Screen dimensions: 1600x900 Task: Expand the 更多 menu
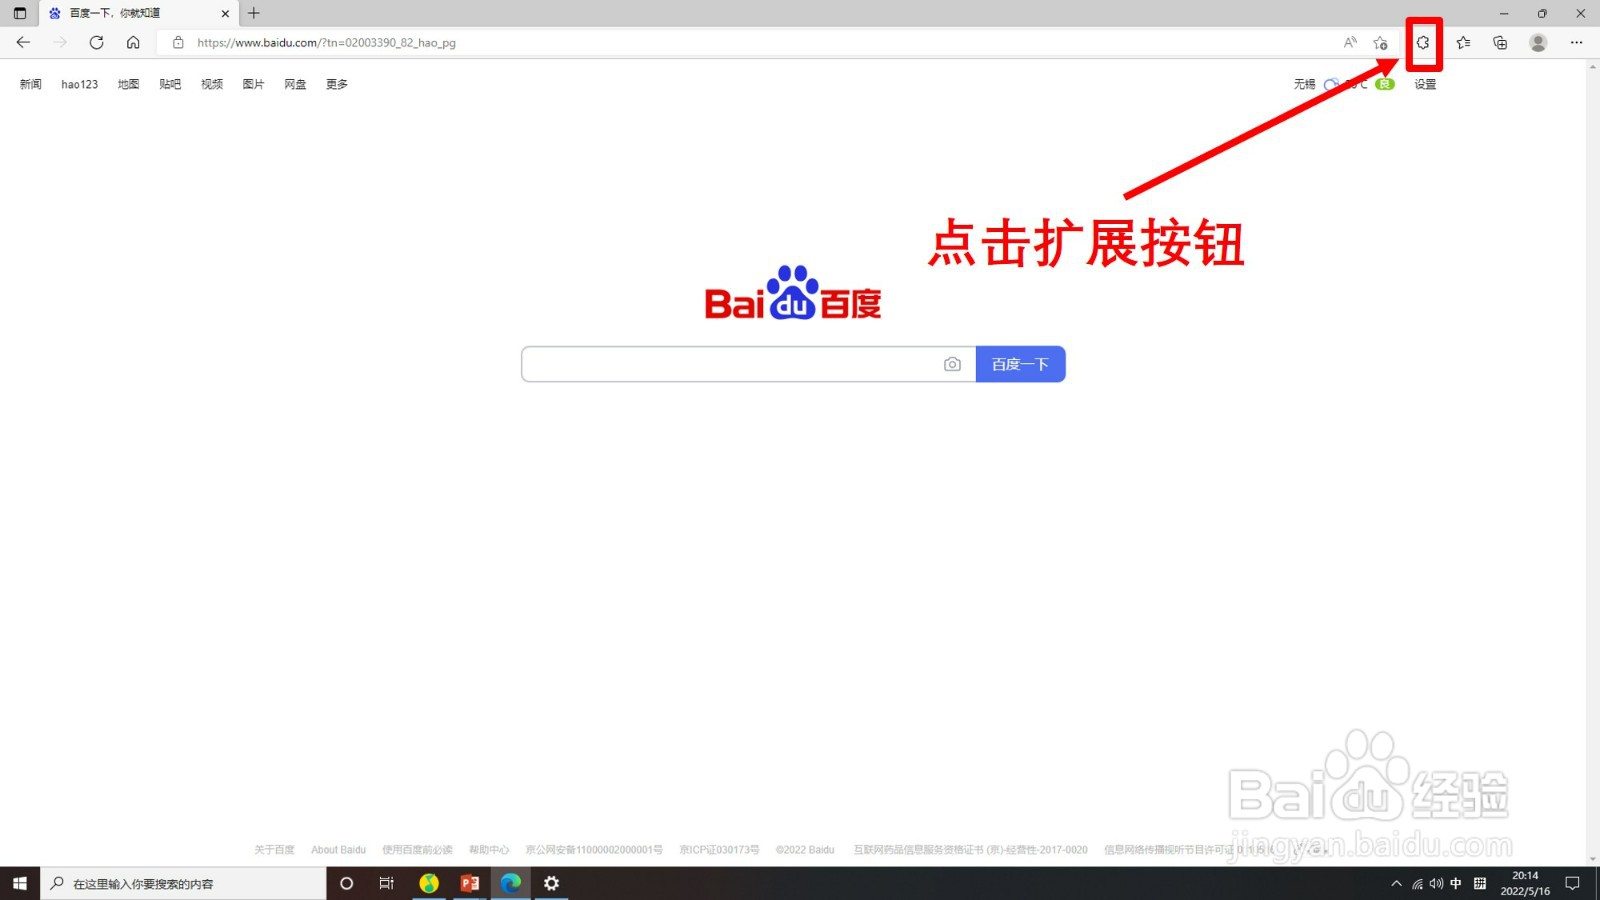point(337,84)
